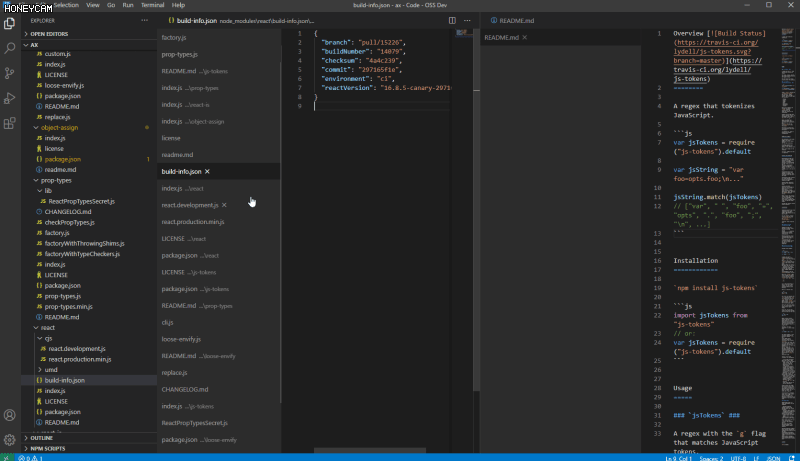Click the split editor right icon
Image resolution: width=800 pixels, height=461 pixels.
click(x=452, y=20)
